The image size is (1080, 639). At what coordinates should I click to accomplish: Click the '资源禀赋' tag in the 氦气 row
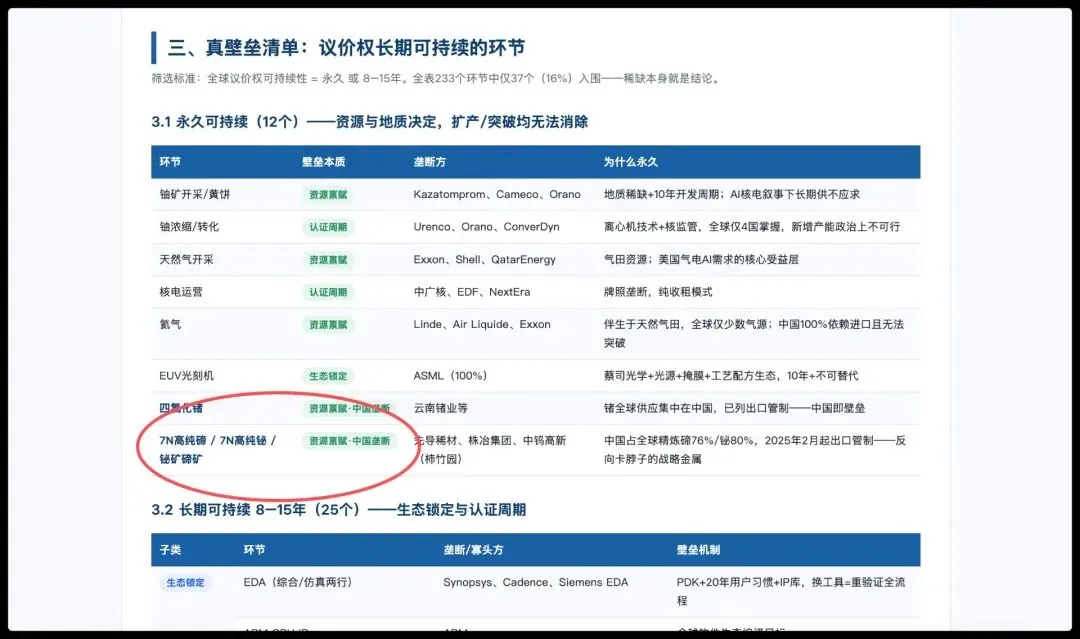click(328, 325)
